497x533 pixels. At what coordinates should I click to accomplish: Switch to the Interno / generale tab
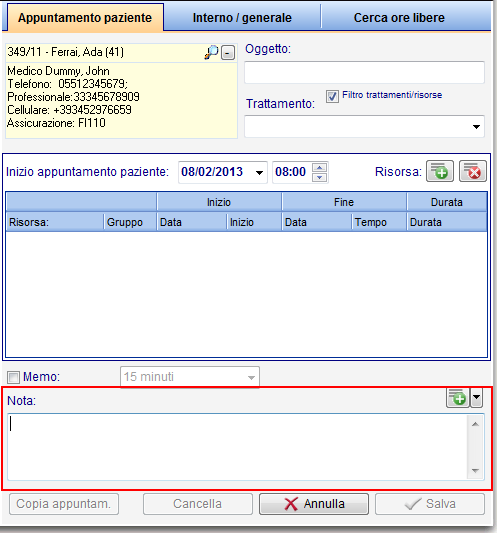(242, 18)
